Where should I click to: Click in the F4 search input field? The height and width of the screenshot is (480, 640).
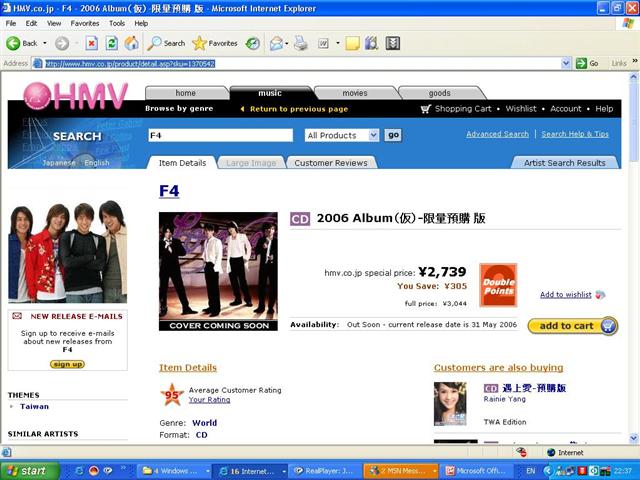pyautogui.click(x=220, y=136)
